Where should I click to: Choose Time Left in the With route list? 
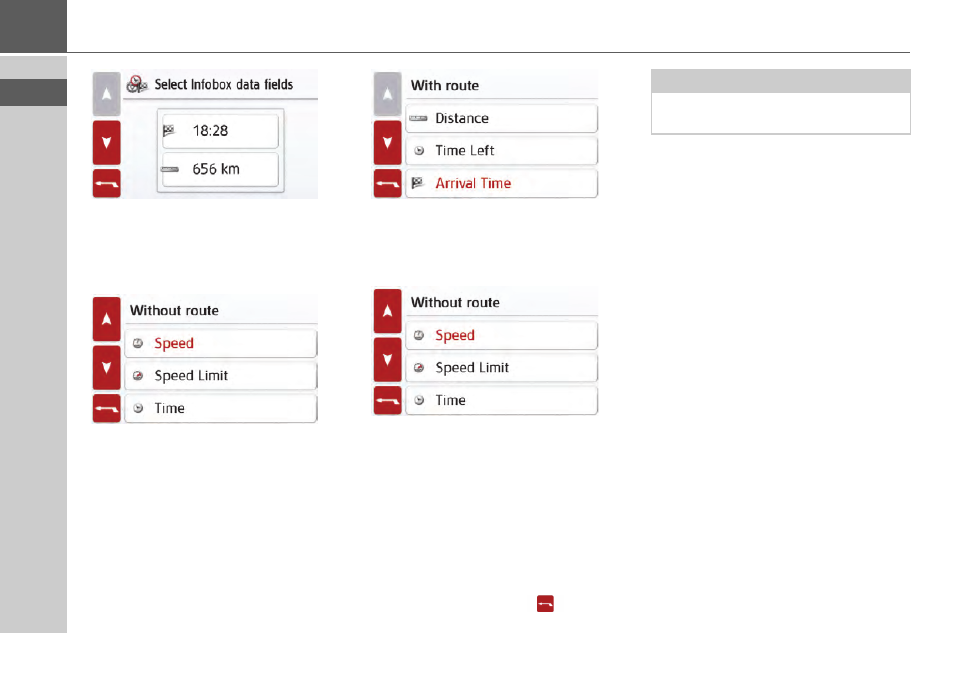pos(501,151)
